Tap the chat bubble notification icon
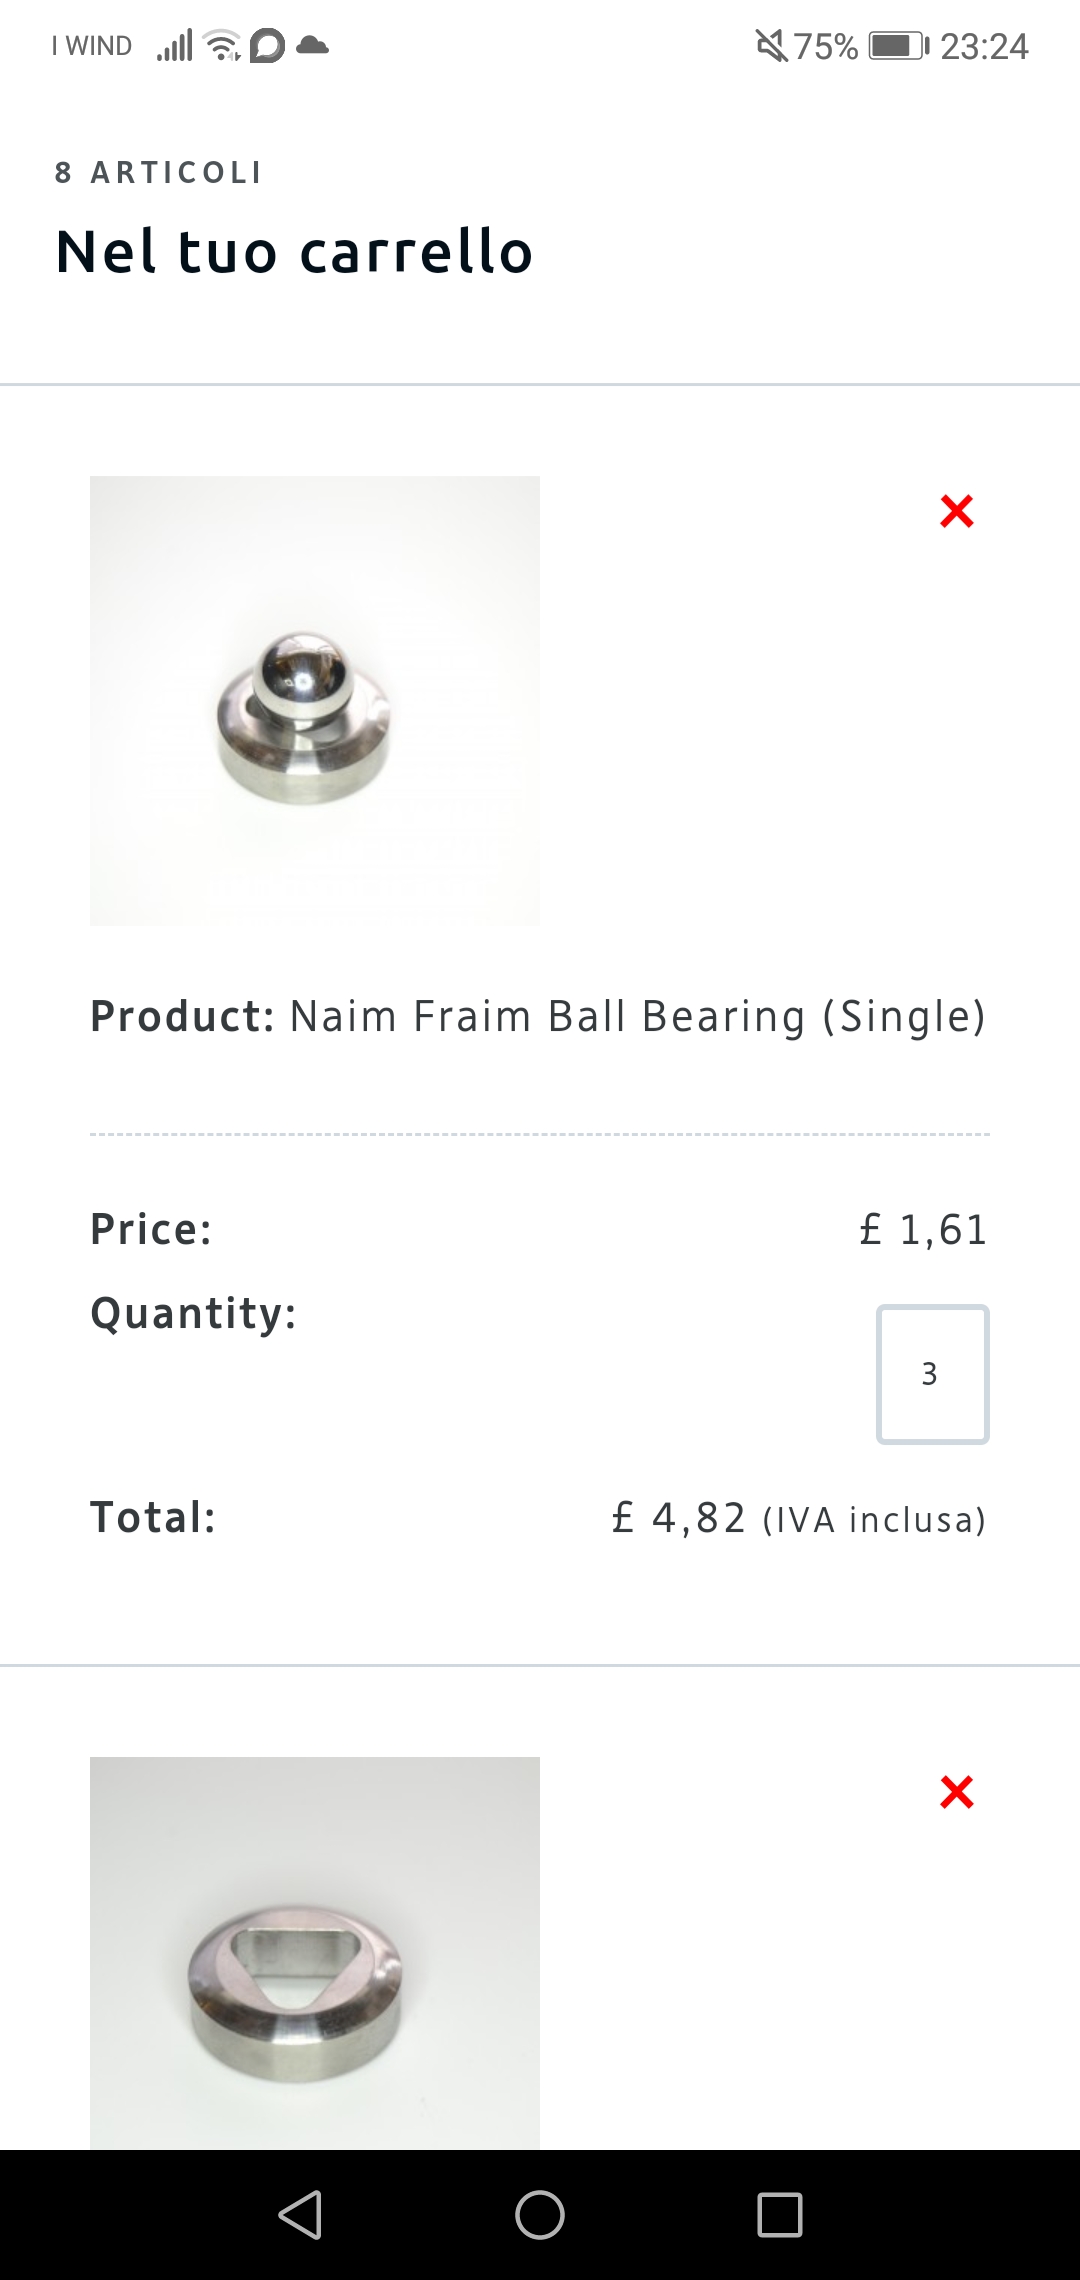Image resolution: width=1080 pixels, height=2280 pixels. pos(267,45)
